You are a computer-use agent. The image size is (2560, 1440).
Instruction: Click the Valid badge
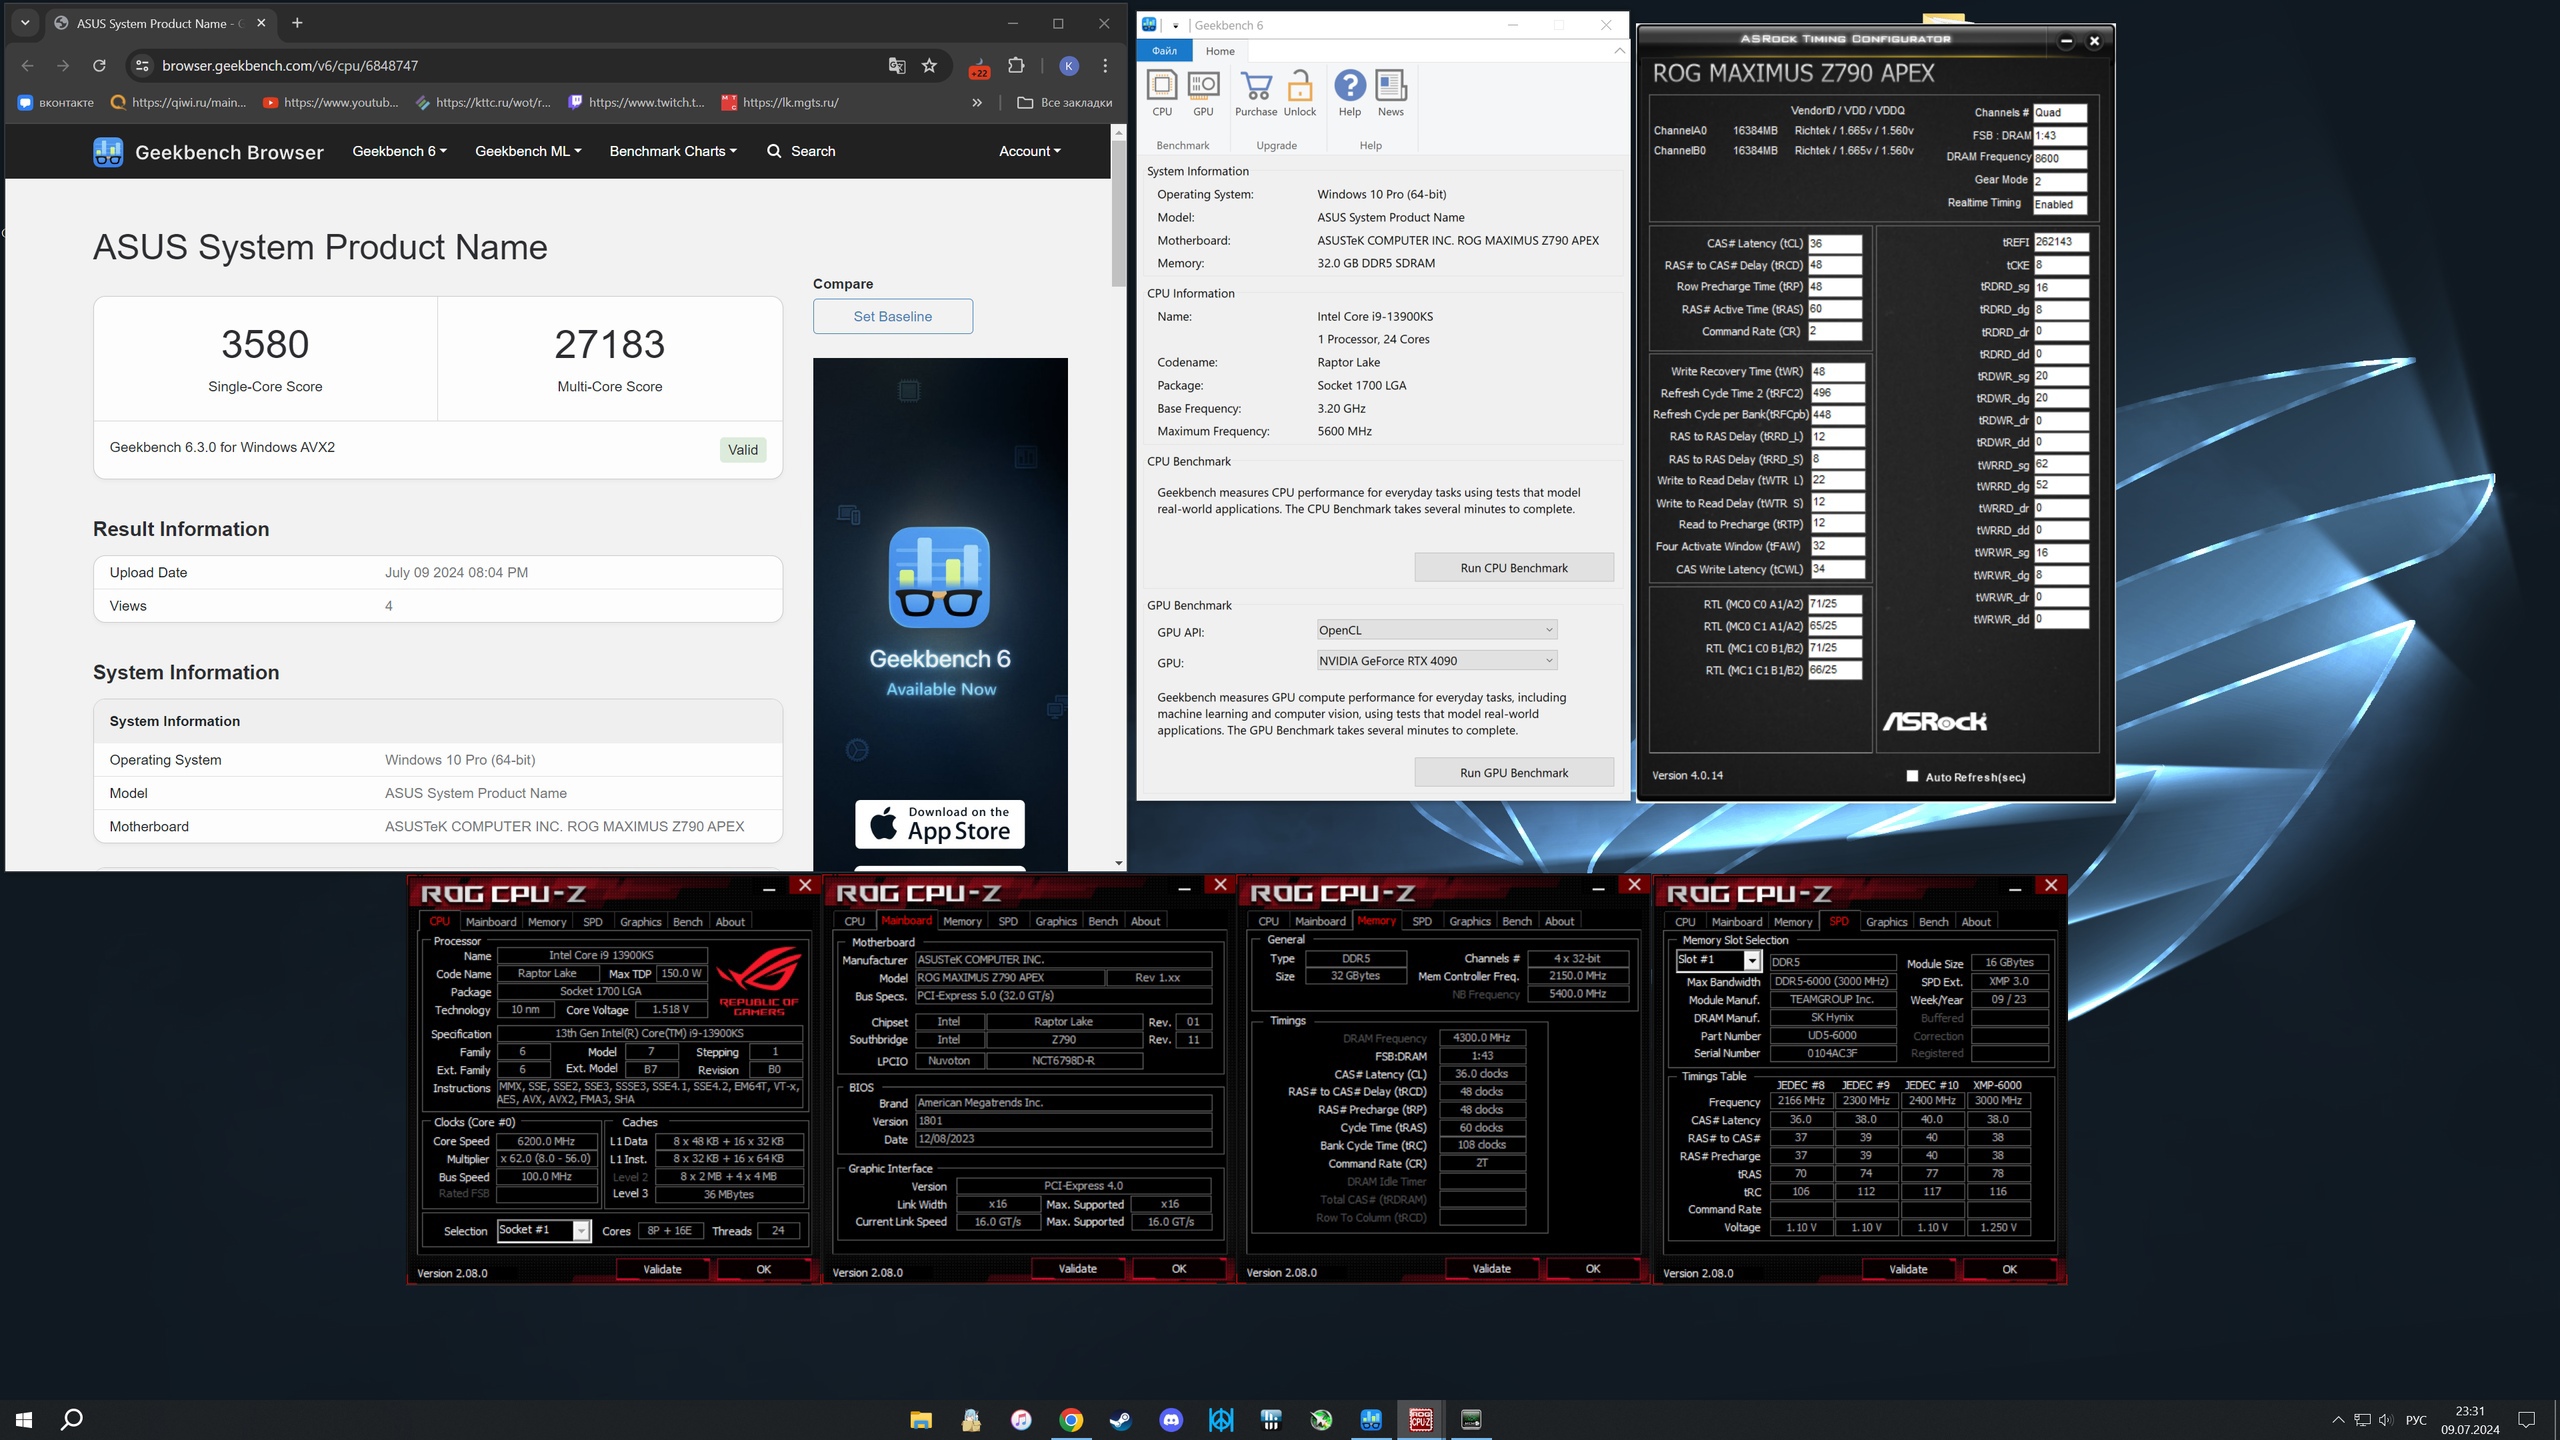(743, 450)
